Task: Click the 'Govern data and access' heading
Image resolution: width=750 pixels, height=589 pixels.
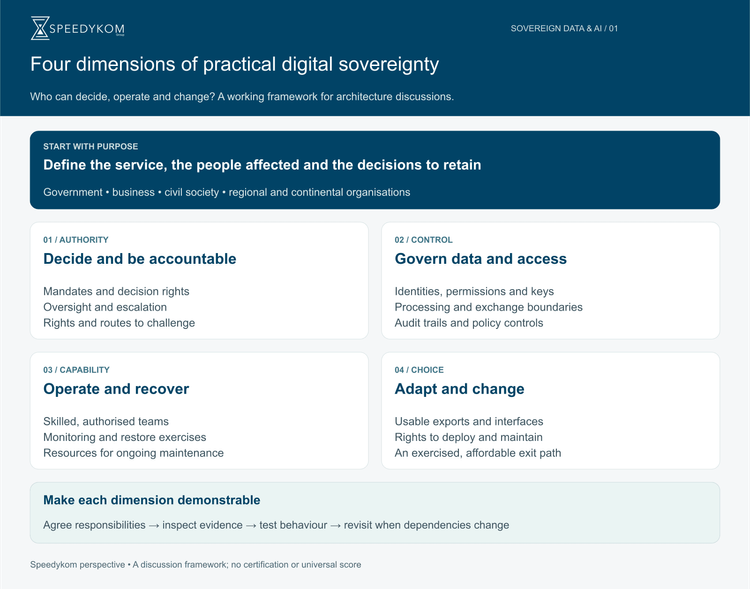Action: [x=481, y=259]
